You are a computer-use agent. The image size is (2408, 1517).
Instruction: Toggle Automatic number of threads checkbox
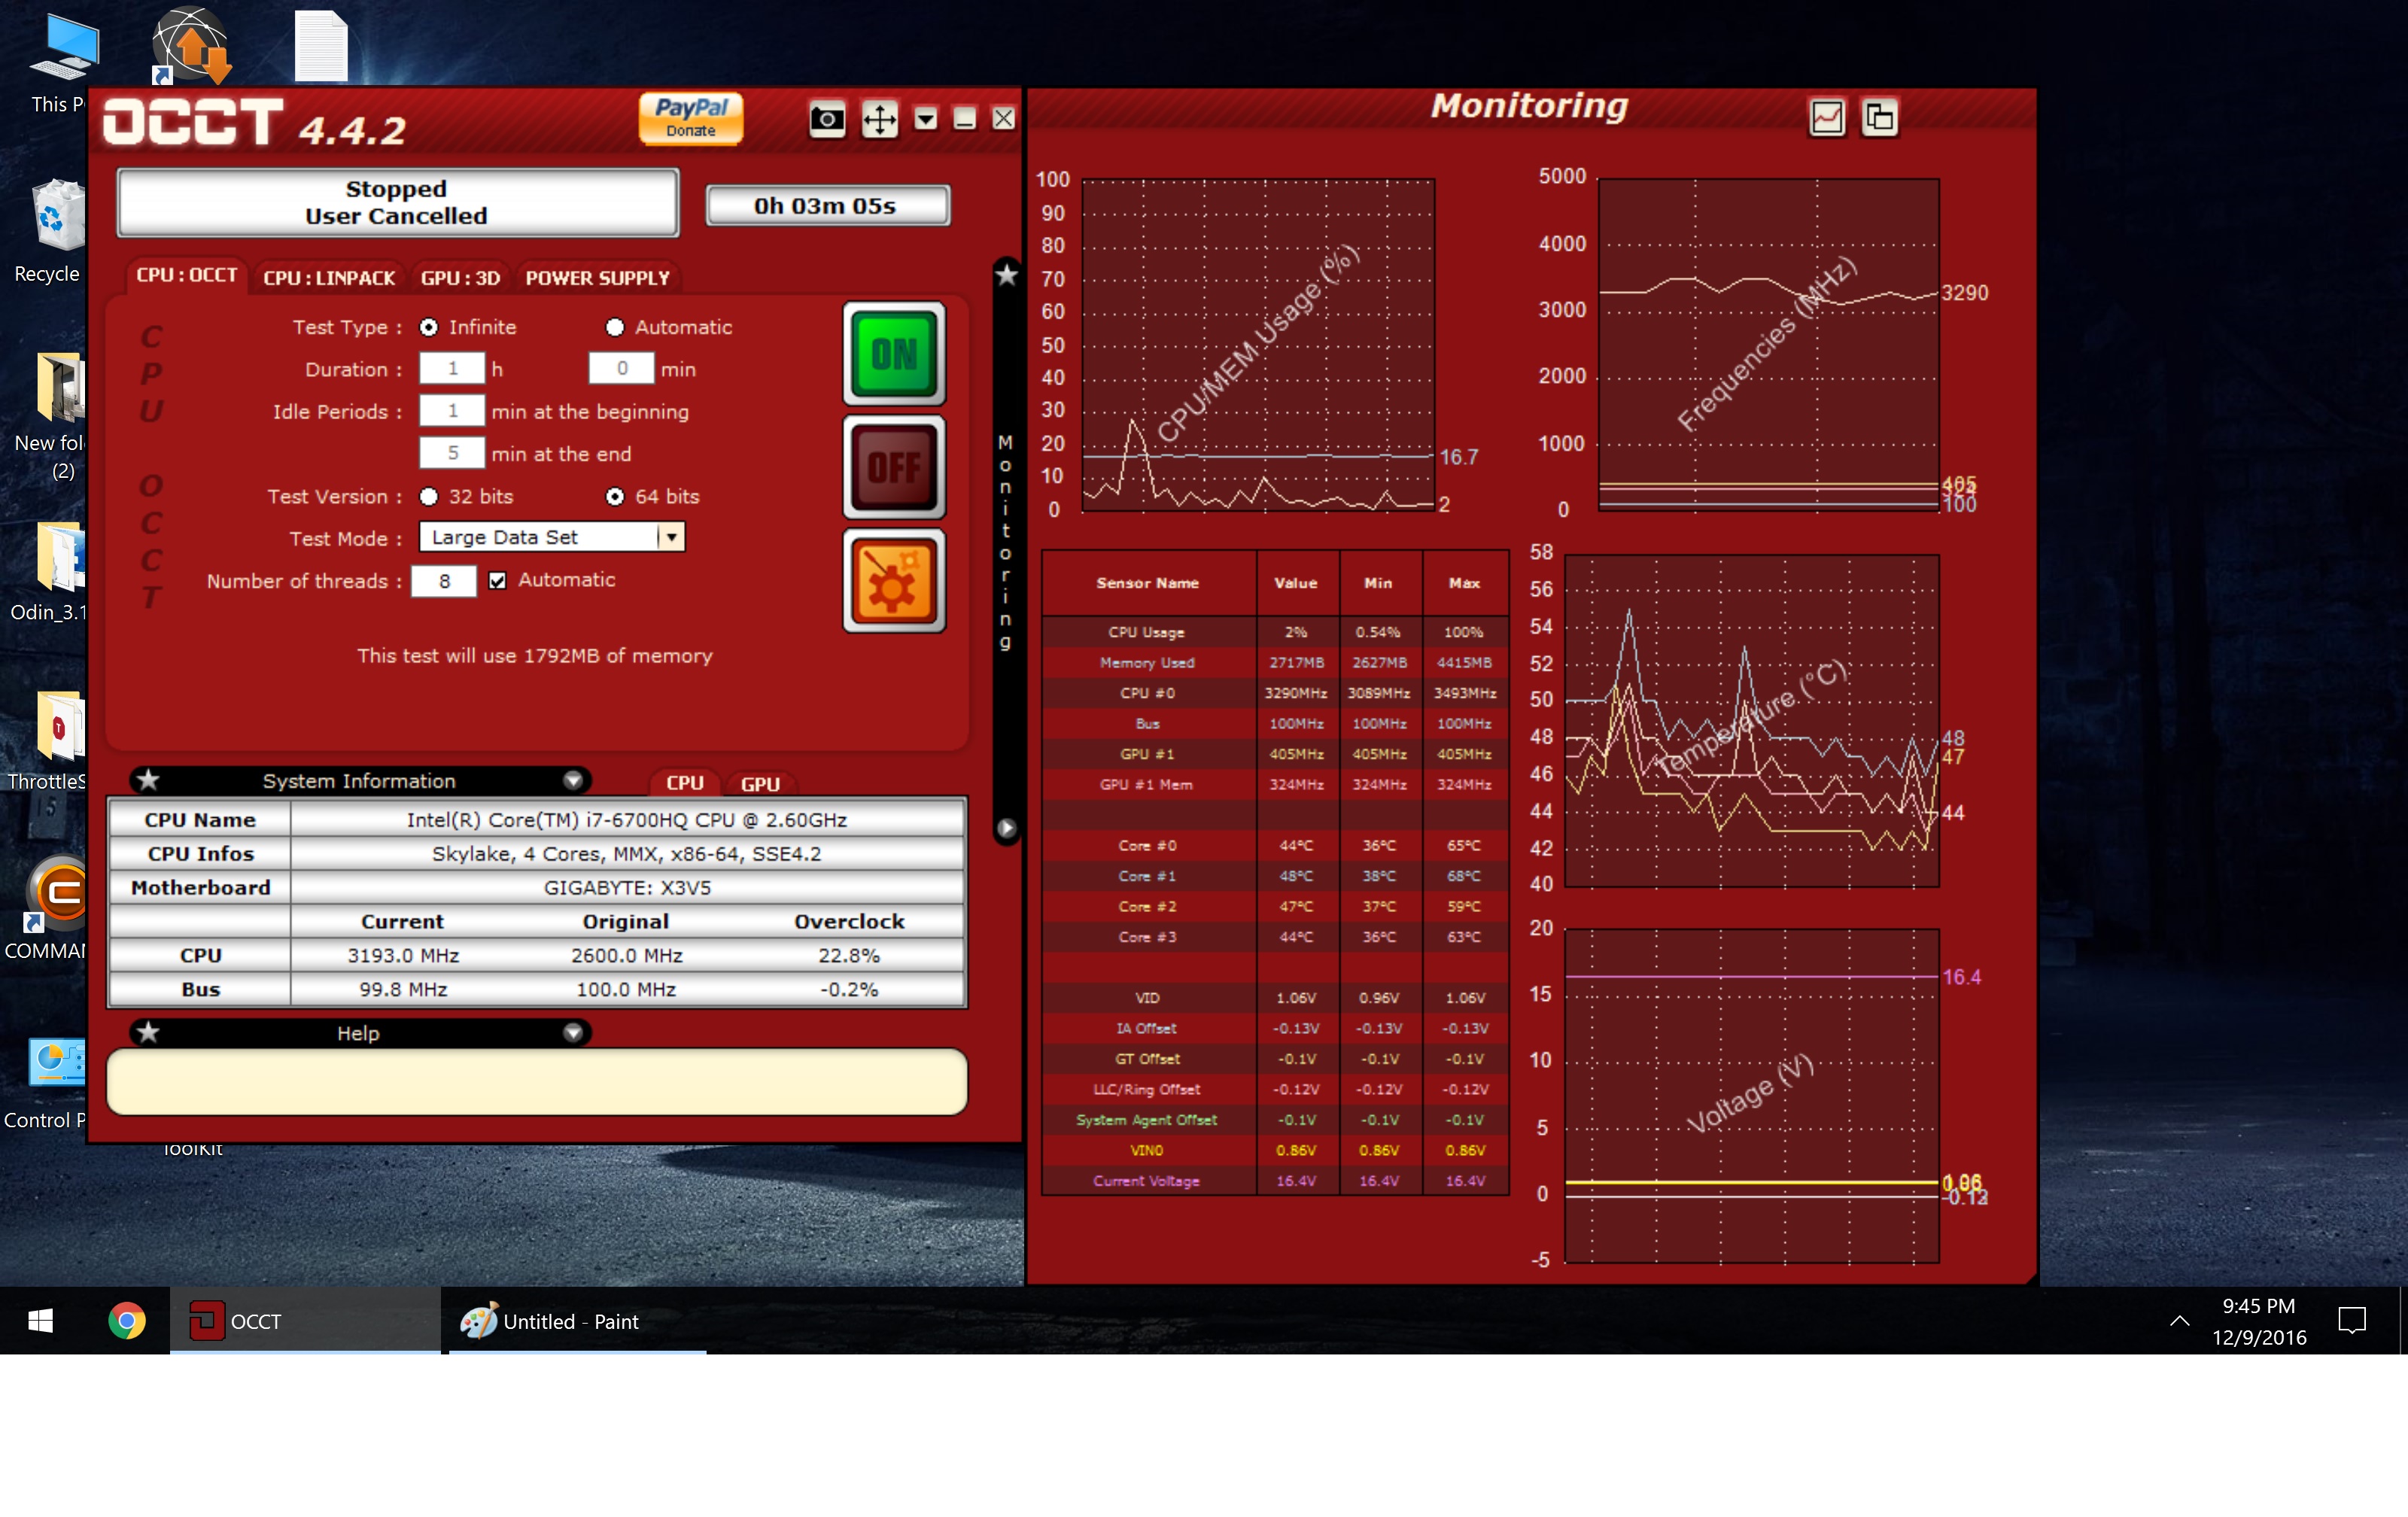(x=497, y=581)
